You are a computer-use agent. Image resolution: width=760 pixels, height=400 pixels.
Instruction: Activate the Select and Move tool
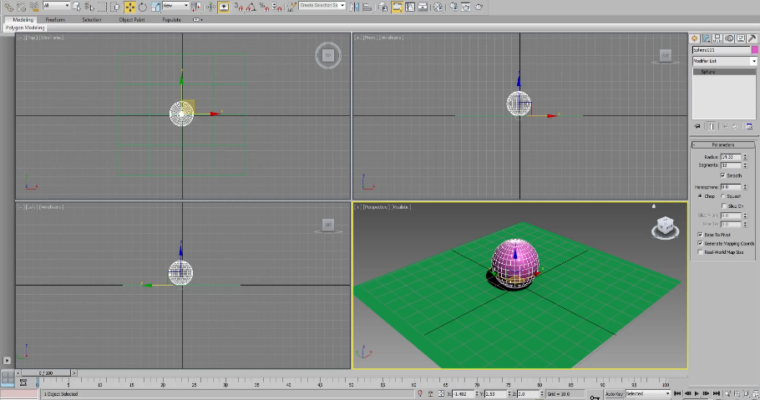pos(130,7)
